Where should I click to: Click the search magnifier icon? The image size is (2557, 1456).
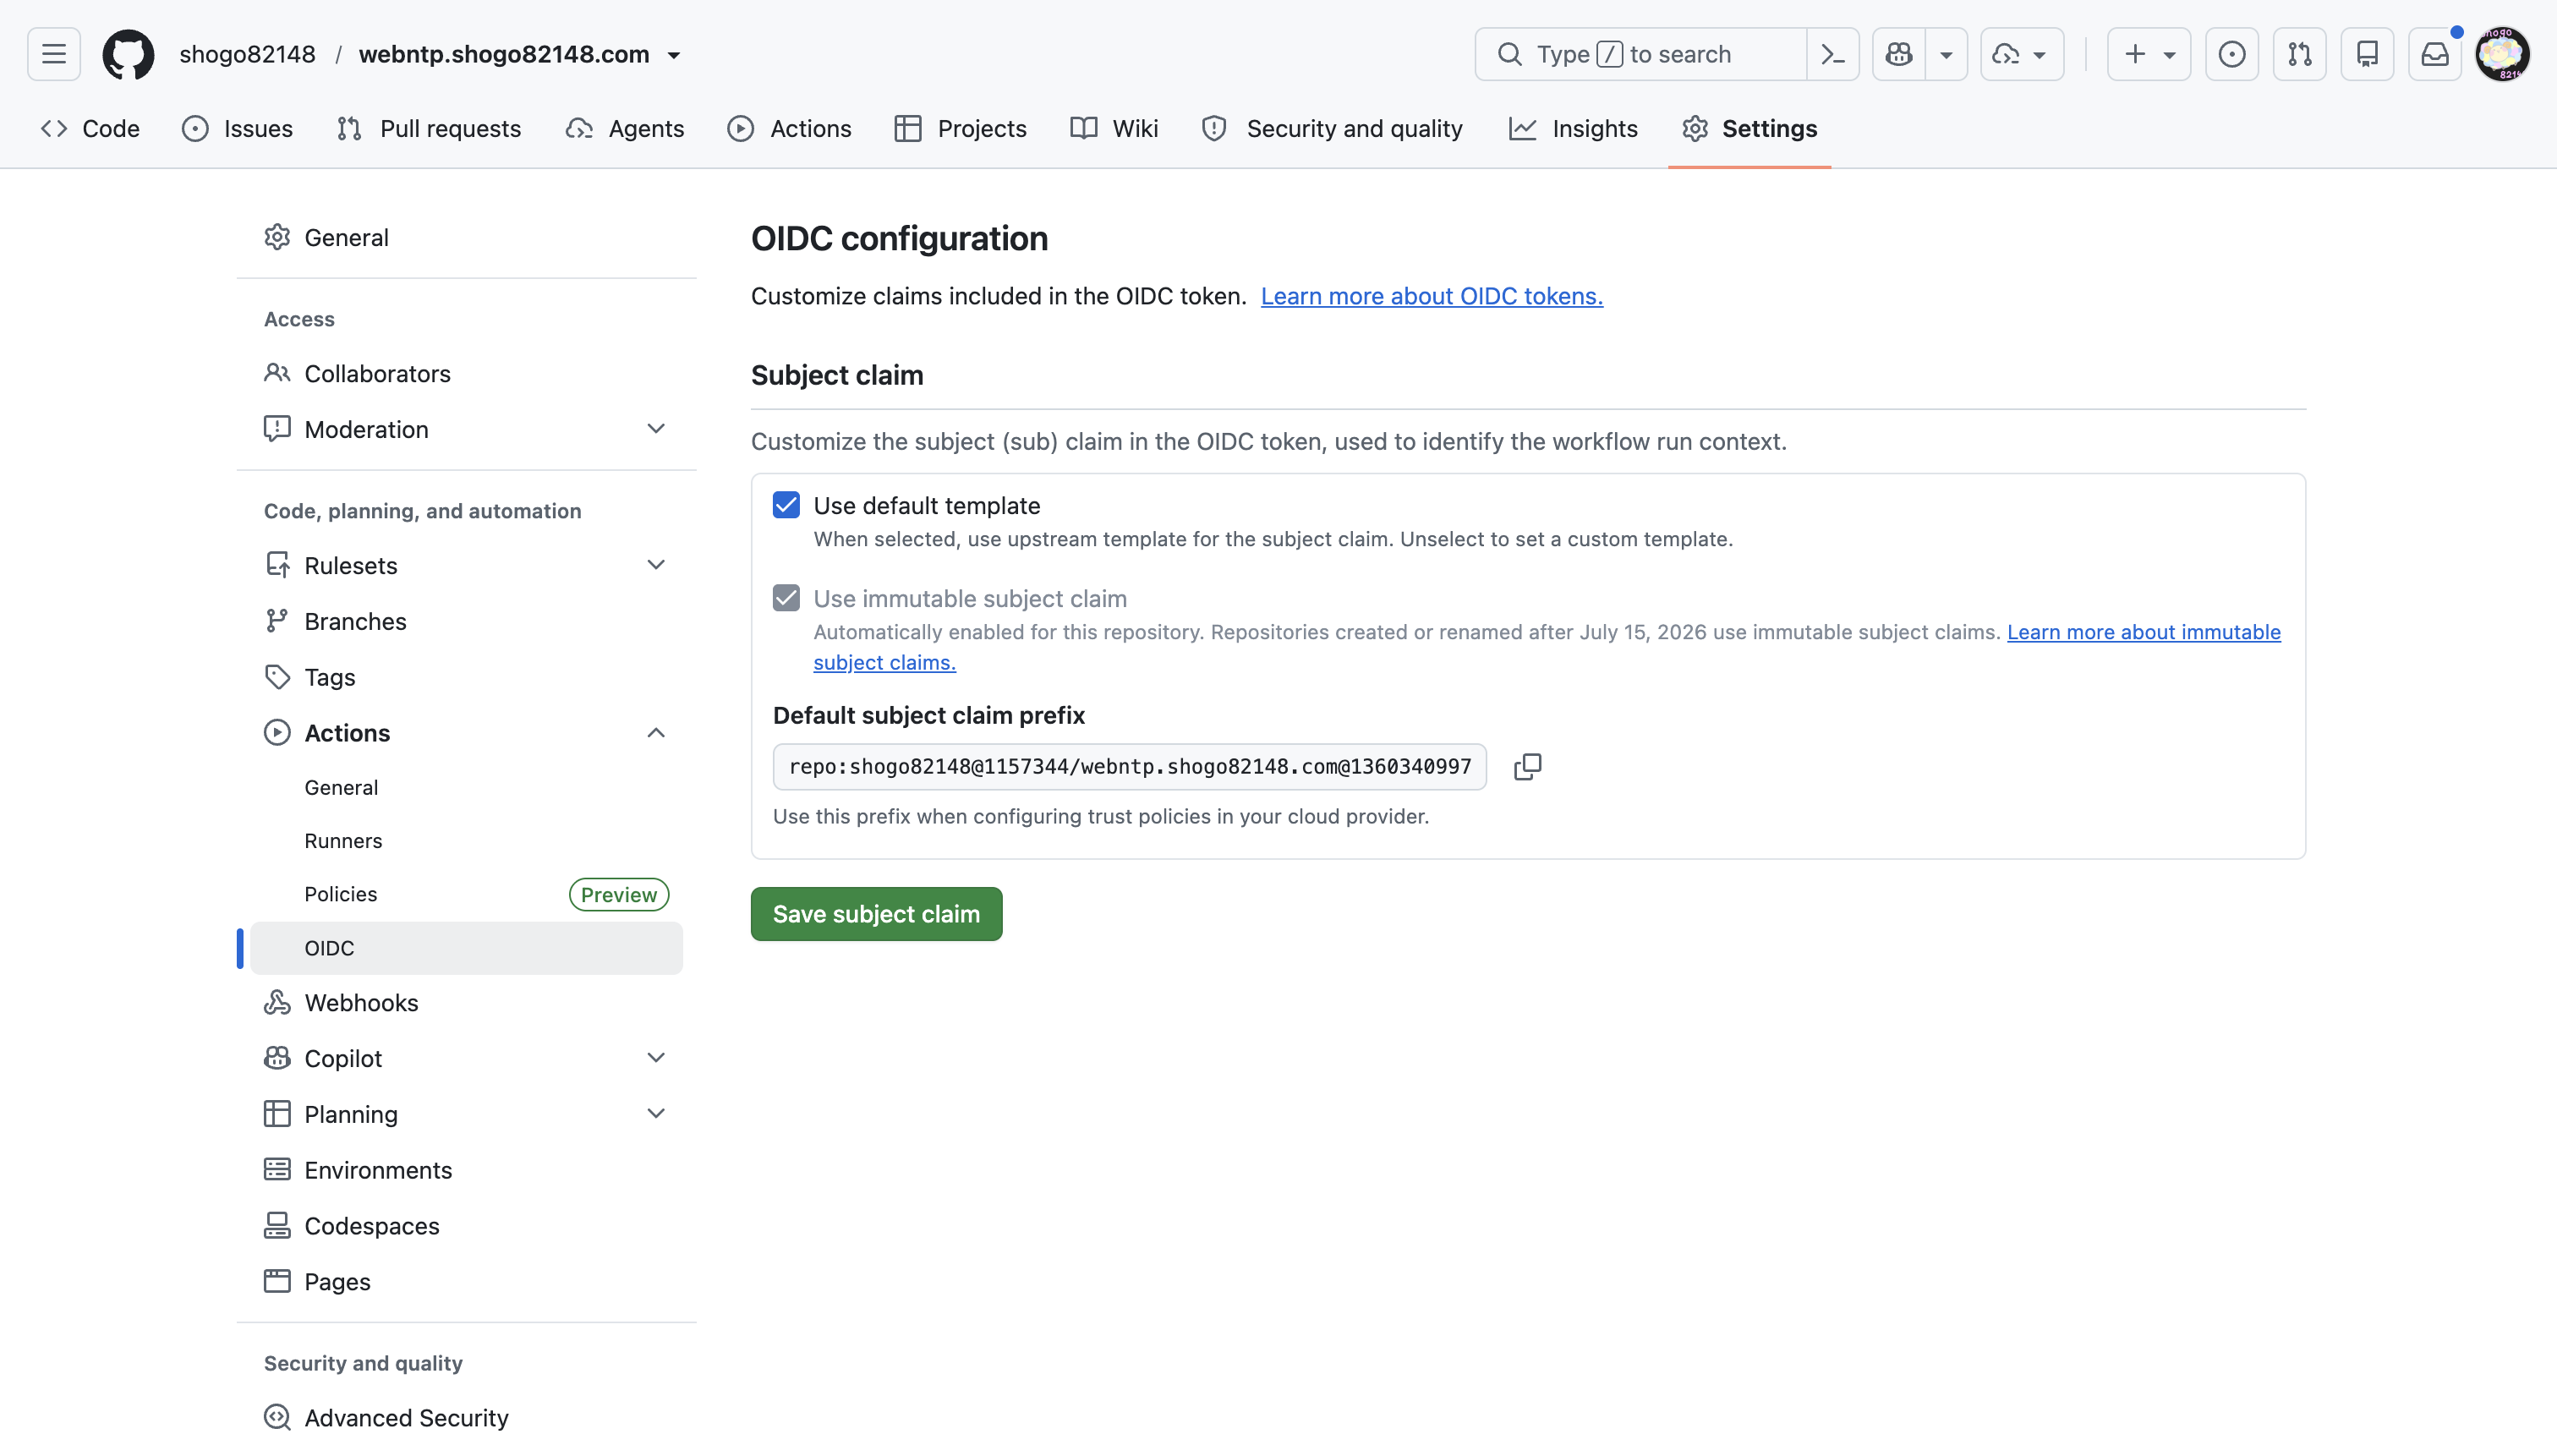pos(1509,54)
